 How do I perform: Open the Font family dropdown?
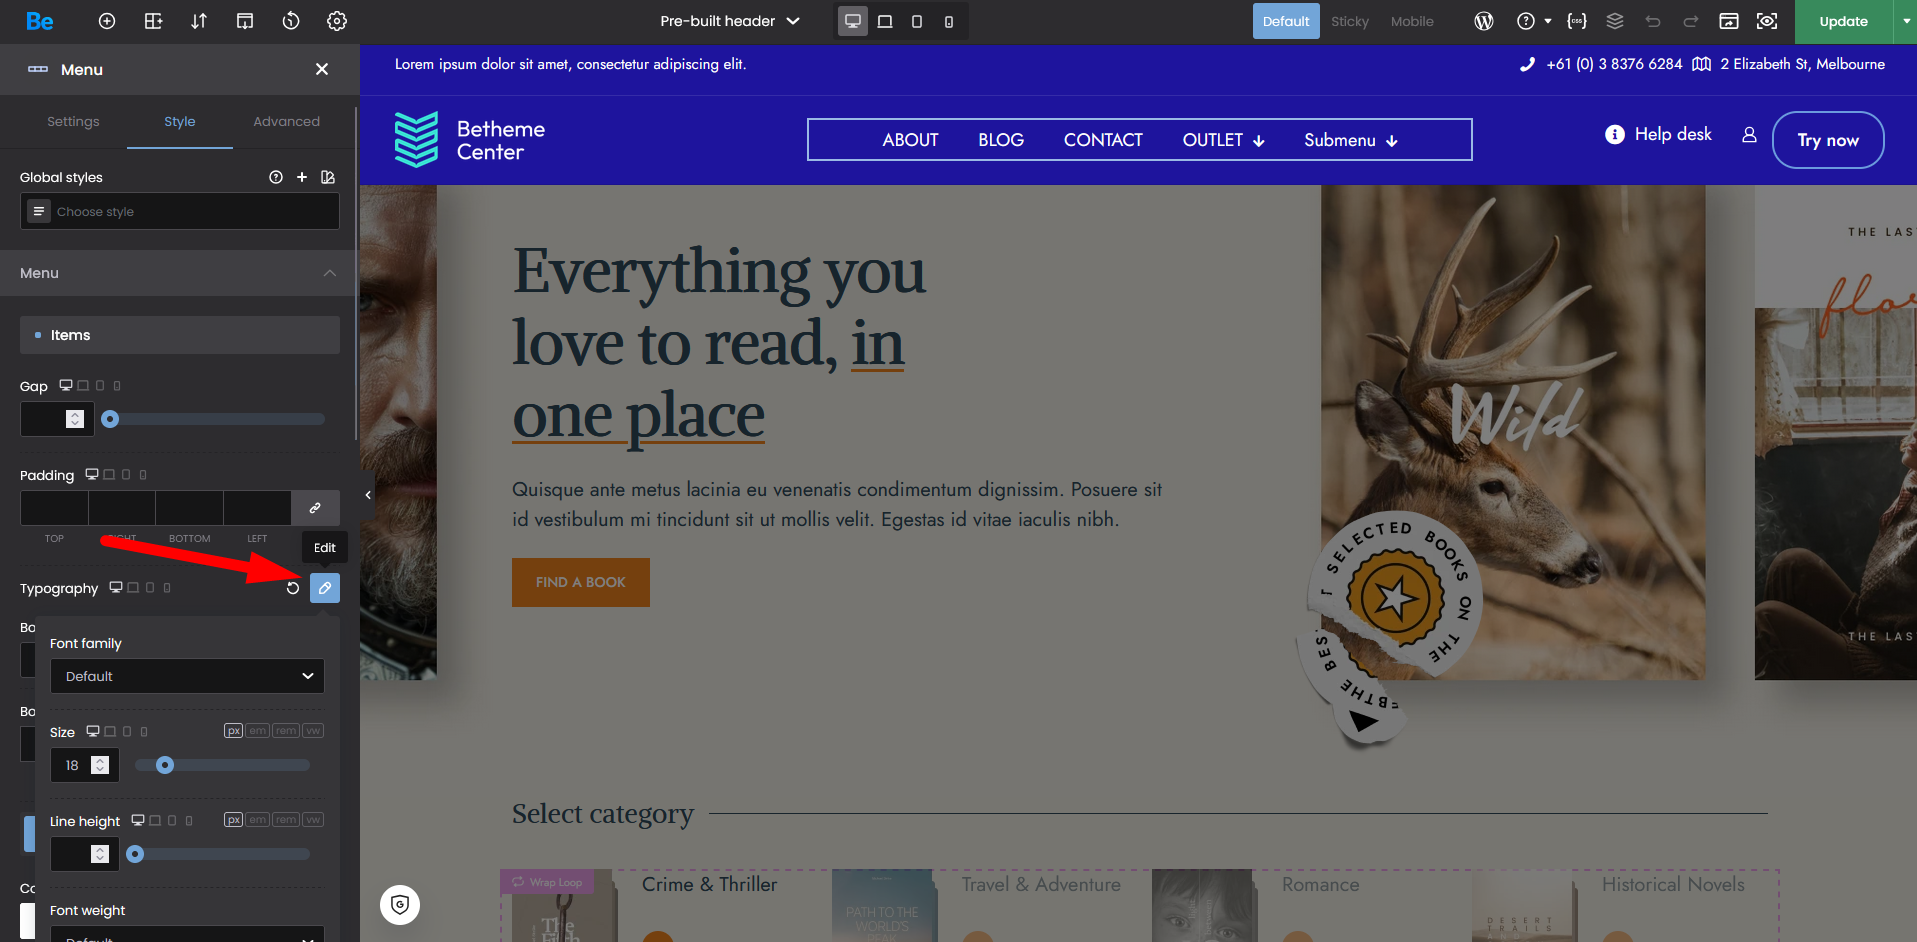pyautogui.click(x=188, y=676)
